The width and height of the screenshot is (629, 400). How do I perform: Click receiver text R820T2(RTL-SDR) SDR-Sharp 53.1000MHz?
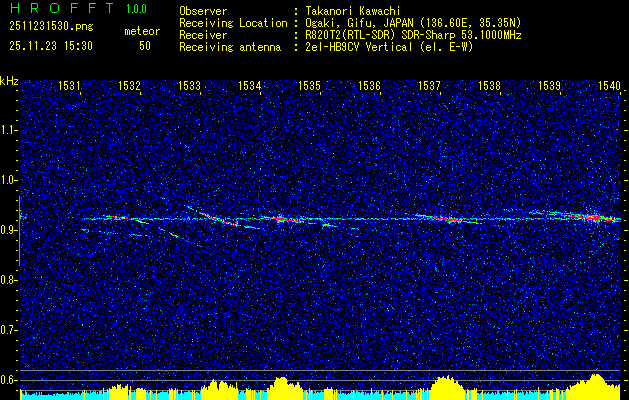tap(414, 35)
